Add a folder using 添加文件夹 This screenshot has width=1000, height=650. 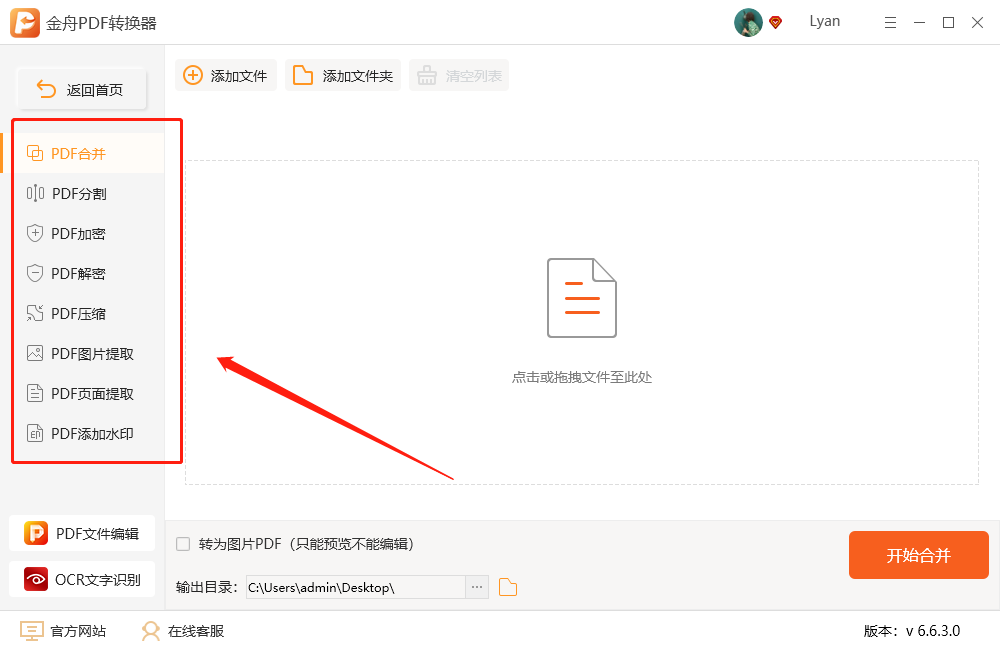pyautogui.click(x=343, y=75)
